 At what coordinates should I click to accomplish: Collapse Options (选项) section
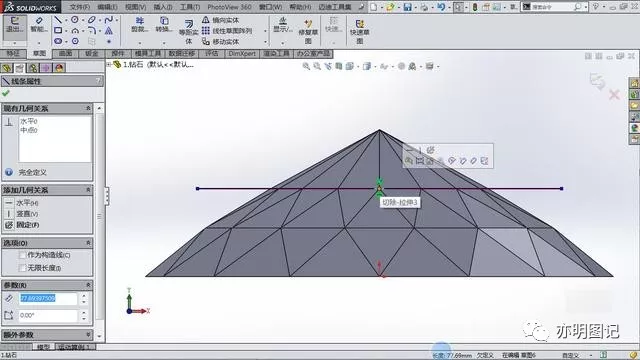(x=88, y=243)
